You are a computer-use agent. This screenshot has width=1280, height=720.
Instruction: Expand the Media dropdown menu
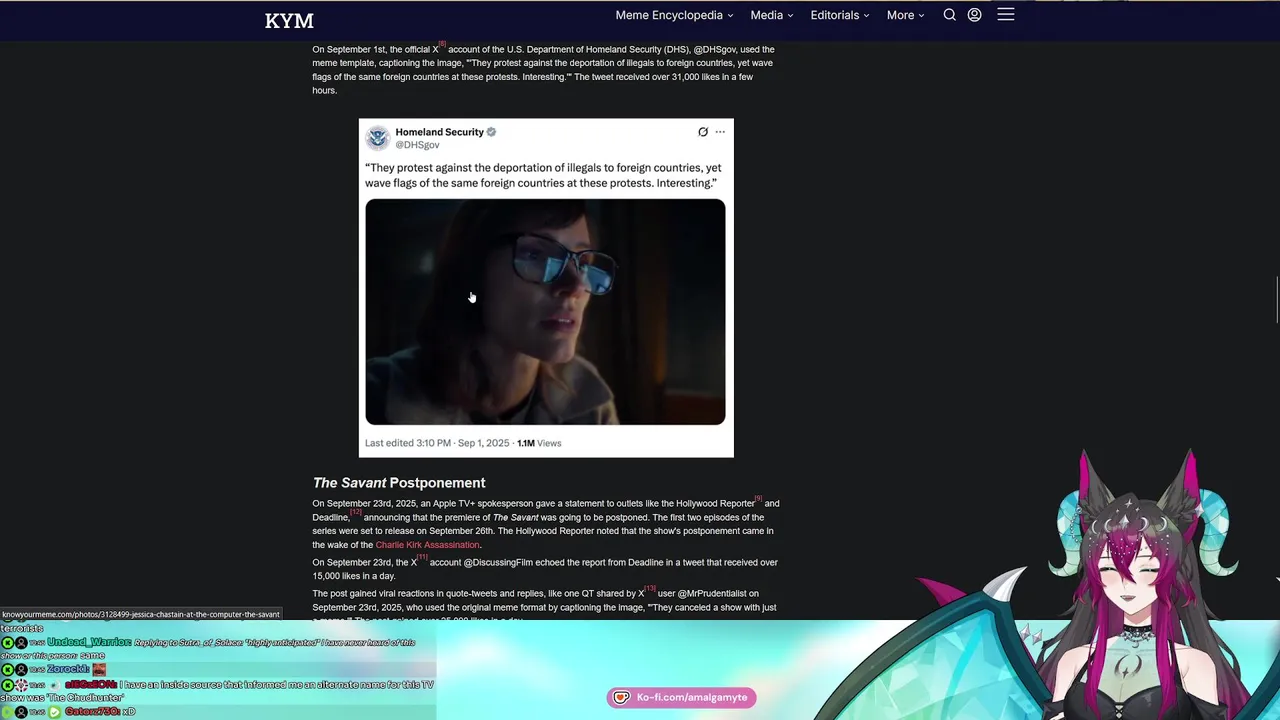tap(771, 15)
